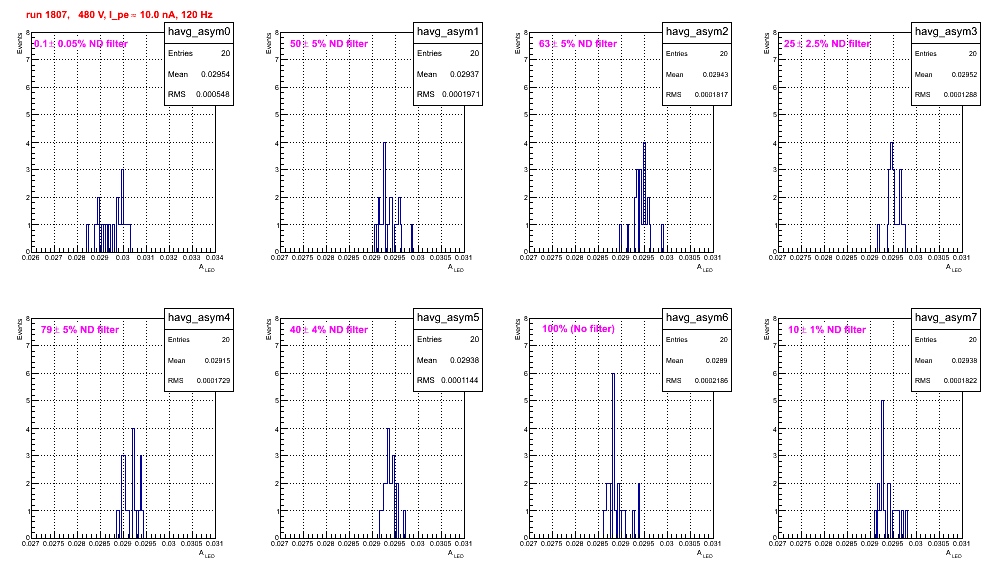
Task: Click the Entries 20 row in havg_asym0 stats
Action: [199, 53]
